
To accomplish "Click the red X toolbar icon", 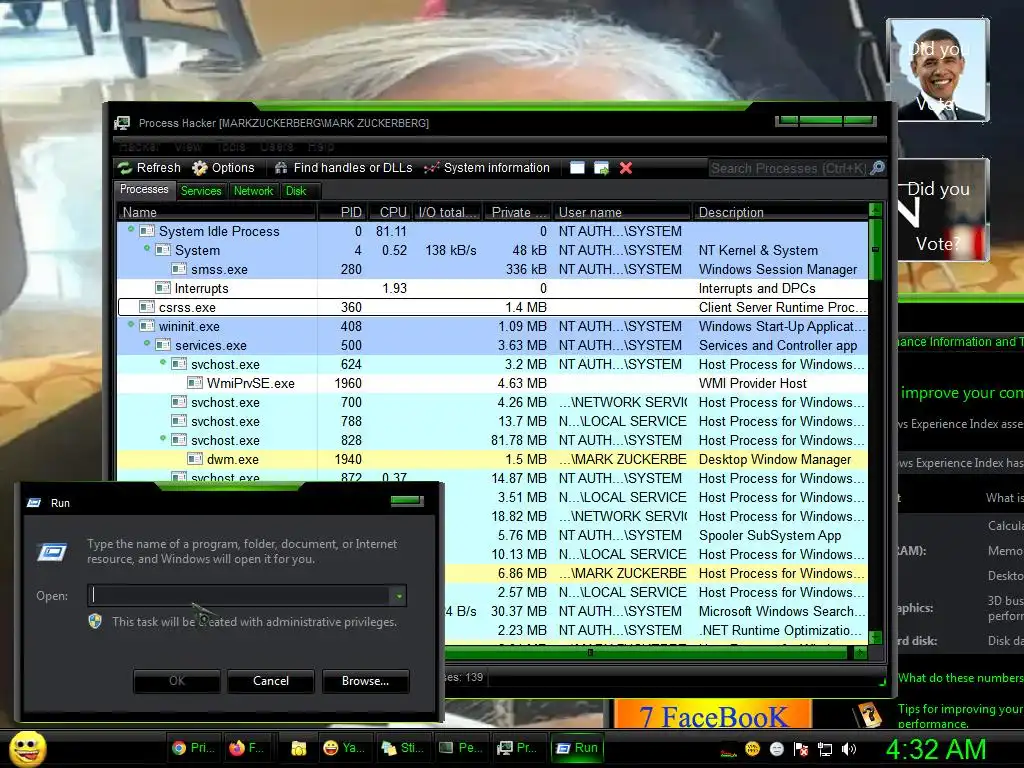I will pos(626,168).
